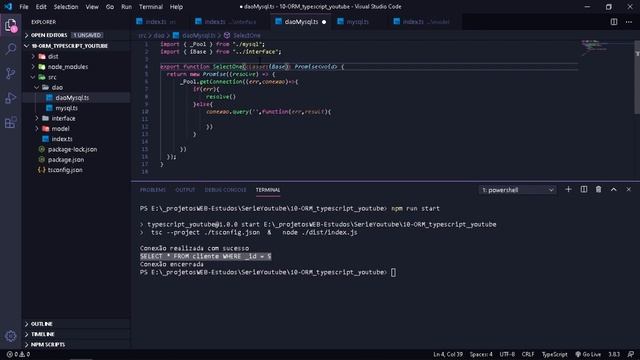The width and height of the screenshot is (640, 360).
Task: Open the Help menu
Action: point(176,7)
